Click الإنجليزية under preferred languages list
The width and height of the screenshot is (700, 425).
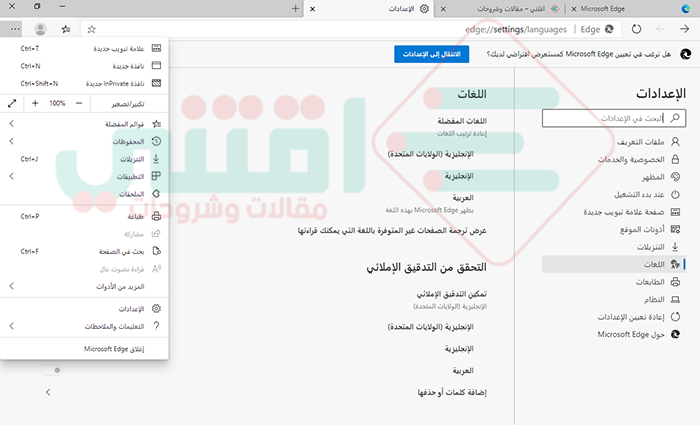(459, 176)
